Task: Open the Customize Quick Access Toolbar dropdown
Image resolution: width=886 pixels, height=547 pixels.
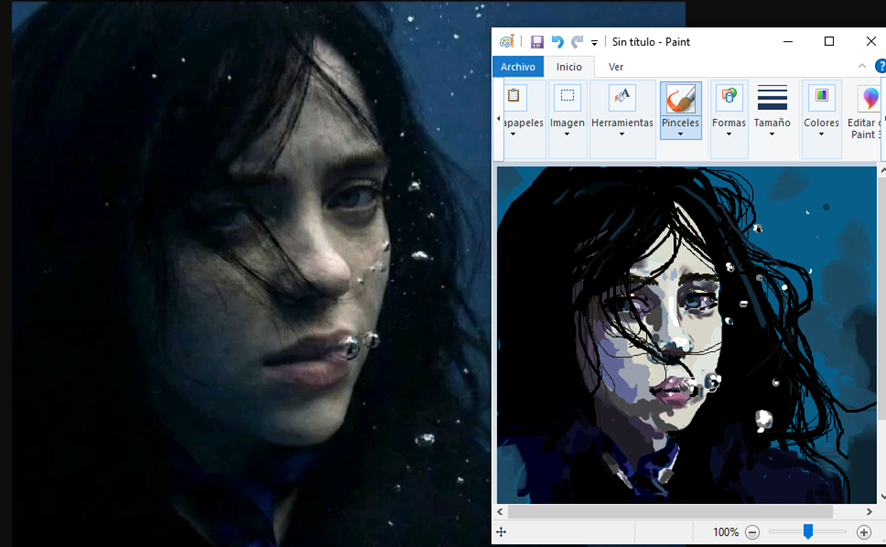Action: pyautogui.click(x=594, y=42)
